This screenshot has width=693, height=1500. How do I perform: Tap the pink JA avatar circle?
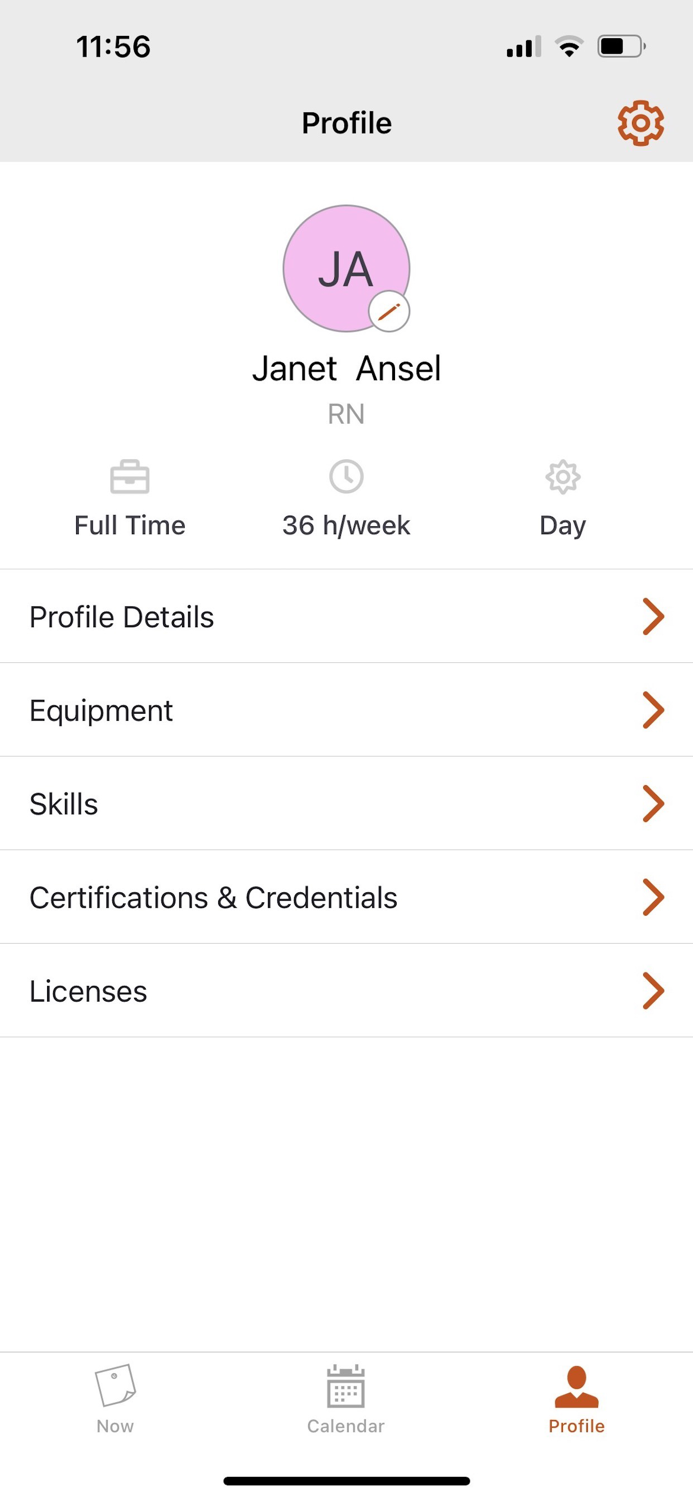[346, 268]
